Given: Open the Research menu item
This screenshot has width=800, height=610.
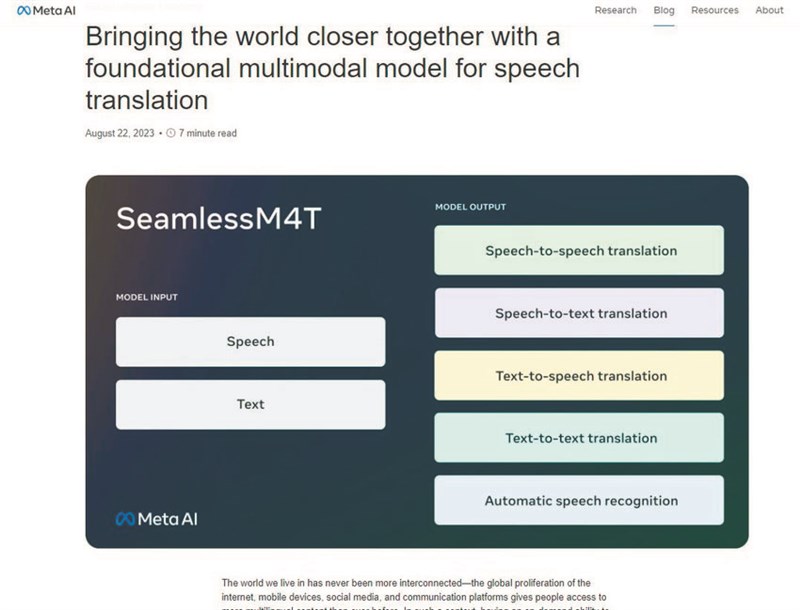Looking at the screenshot, I should pos(615,10).
